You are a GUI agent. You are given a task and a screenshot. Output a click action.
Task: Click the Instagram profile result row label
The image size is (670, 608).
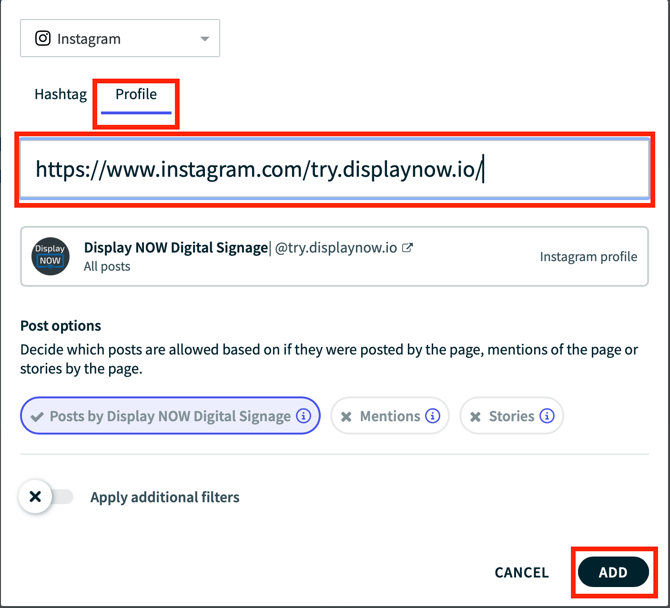coord(588,257)
